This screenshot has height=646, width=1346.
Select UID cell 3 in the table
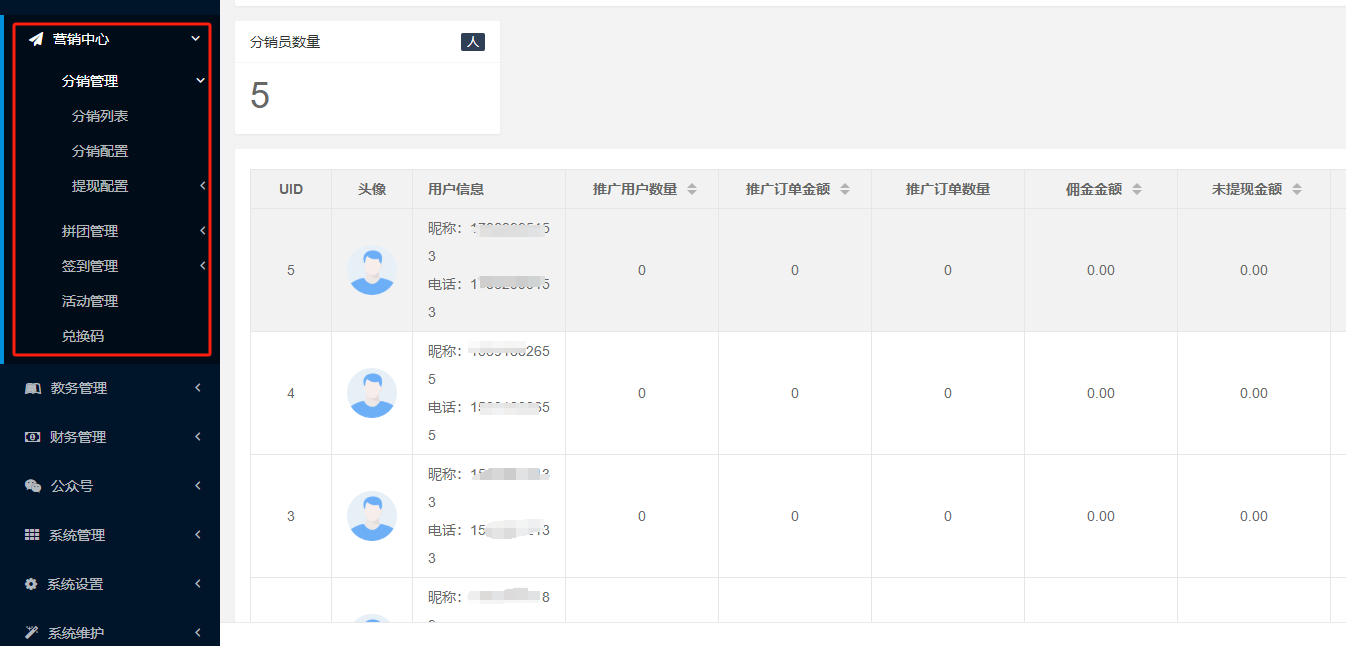[x=291, y=516]
